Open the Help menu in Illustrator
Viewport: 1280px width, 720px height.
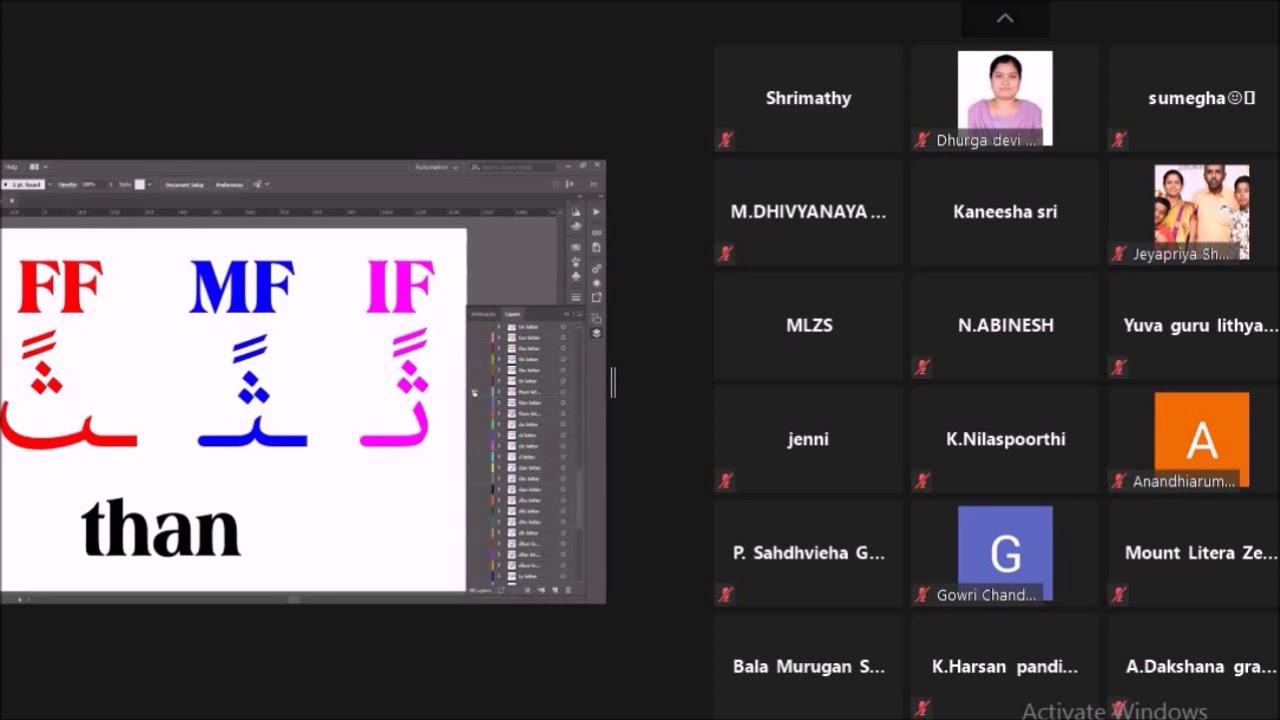pyautogui.click(x=11, y=167)
